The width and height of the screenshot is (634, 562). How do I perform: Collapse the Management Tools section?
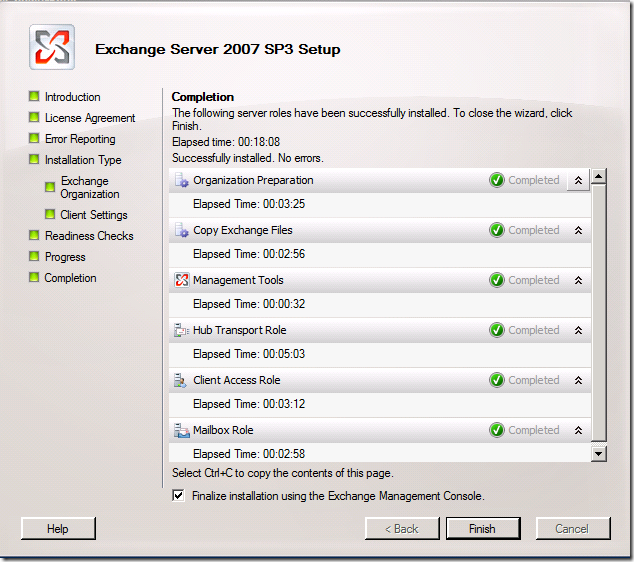pos(578,280)
